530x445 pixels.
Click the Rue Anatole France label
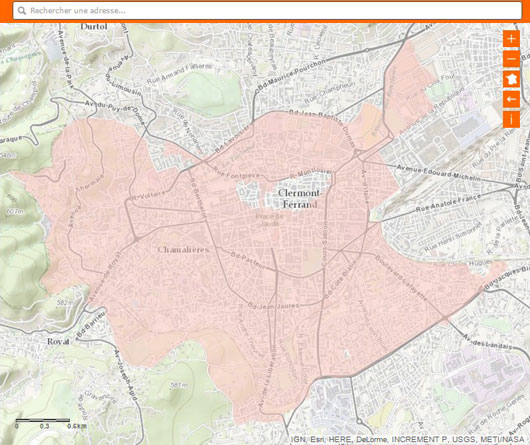pyautogui.click(x=448, y=203)
